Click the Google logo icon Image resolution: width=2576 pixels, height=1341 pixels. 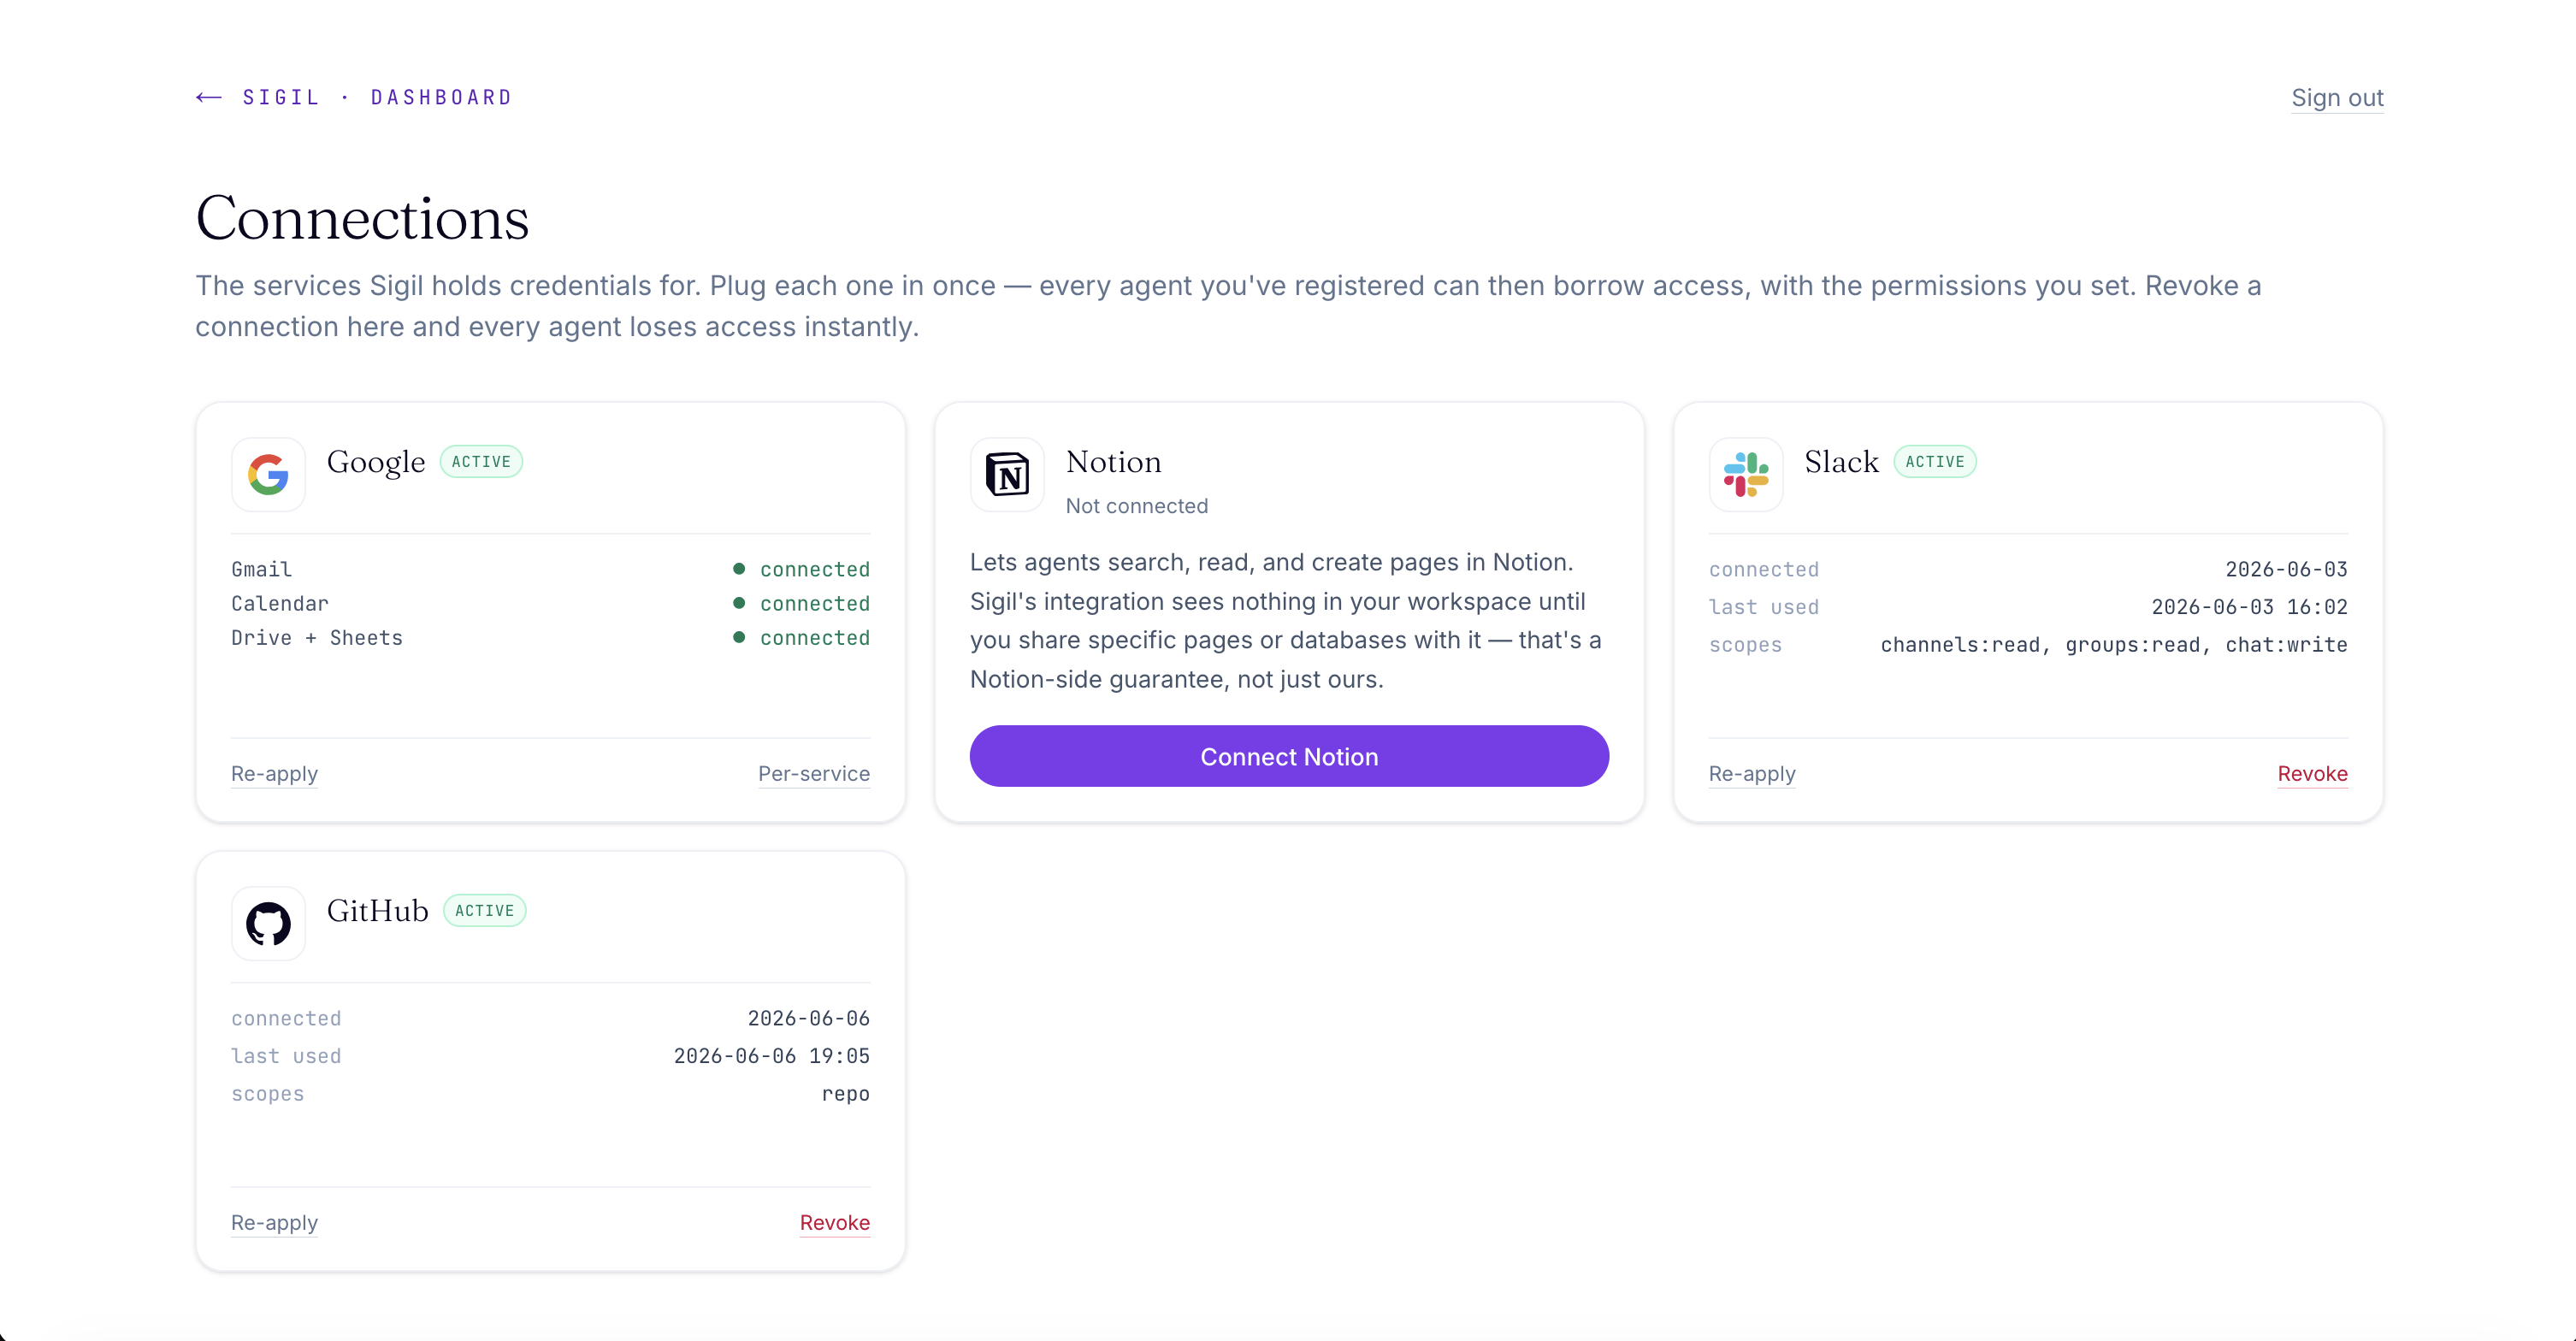coord(268,474)
